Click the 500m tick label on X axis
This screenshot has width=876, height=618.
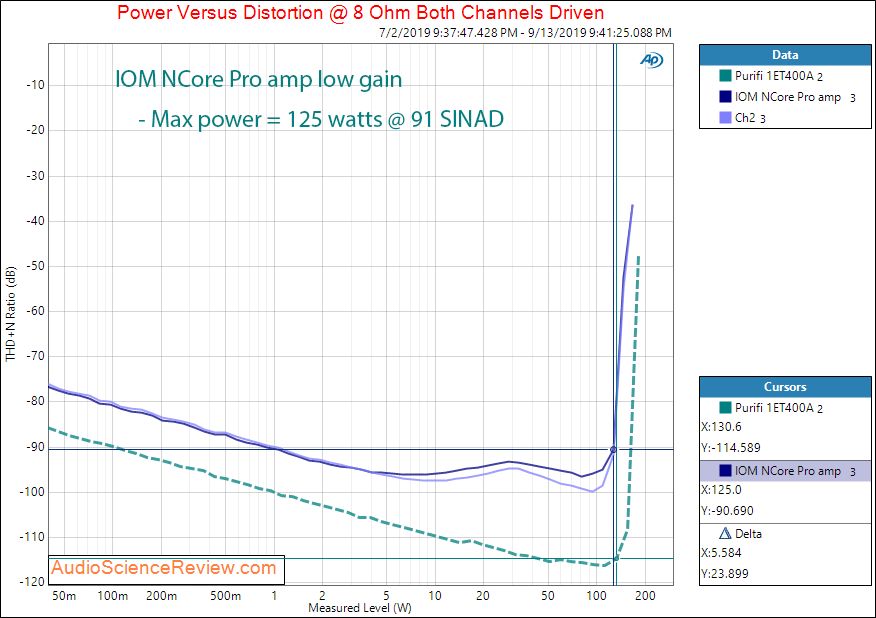[x=225, y=596]
